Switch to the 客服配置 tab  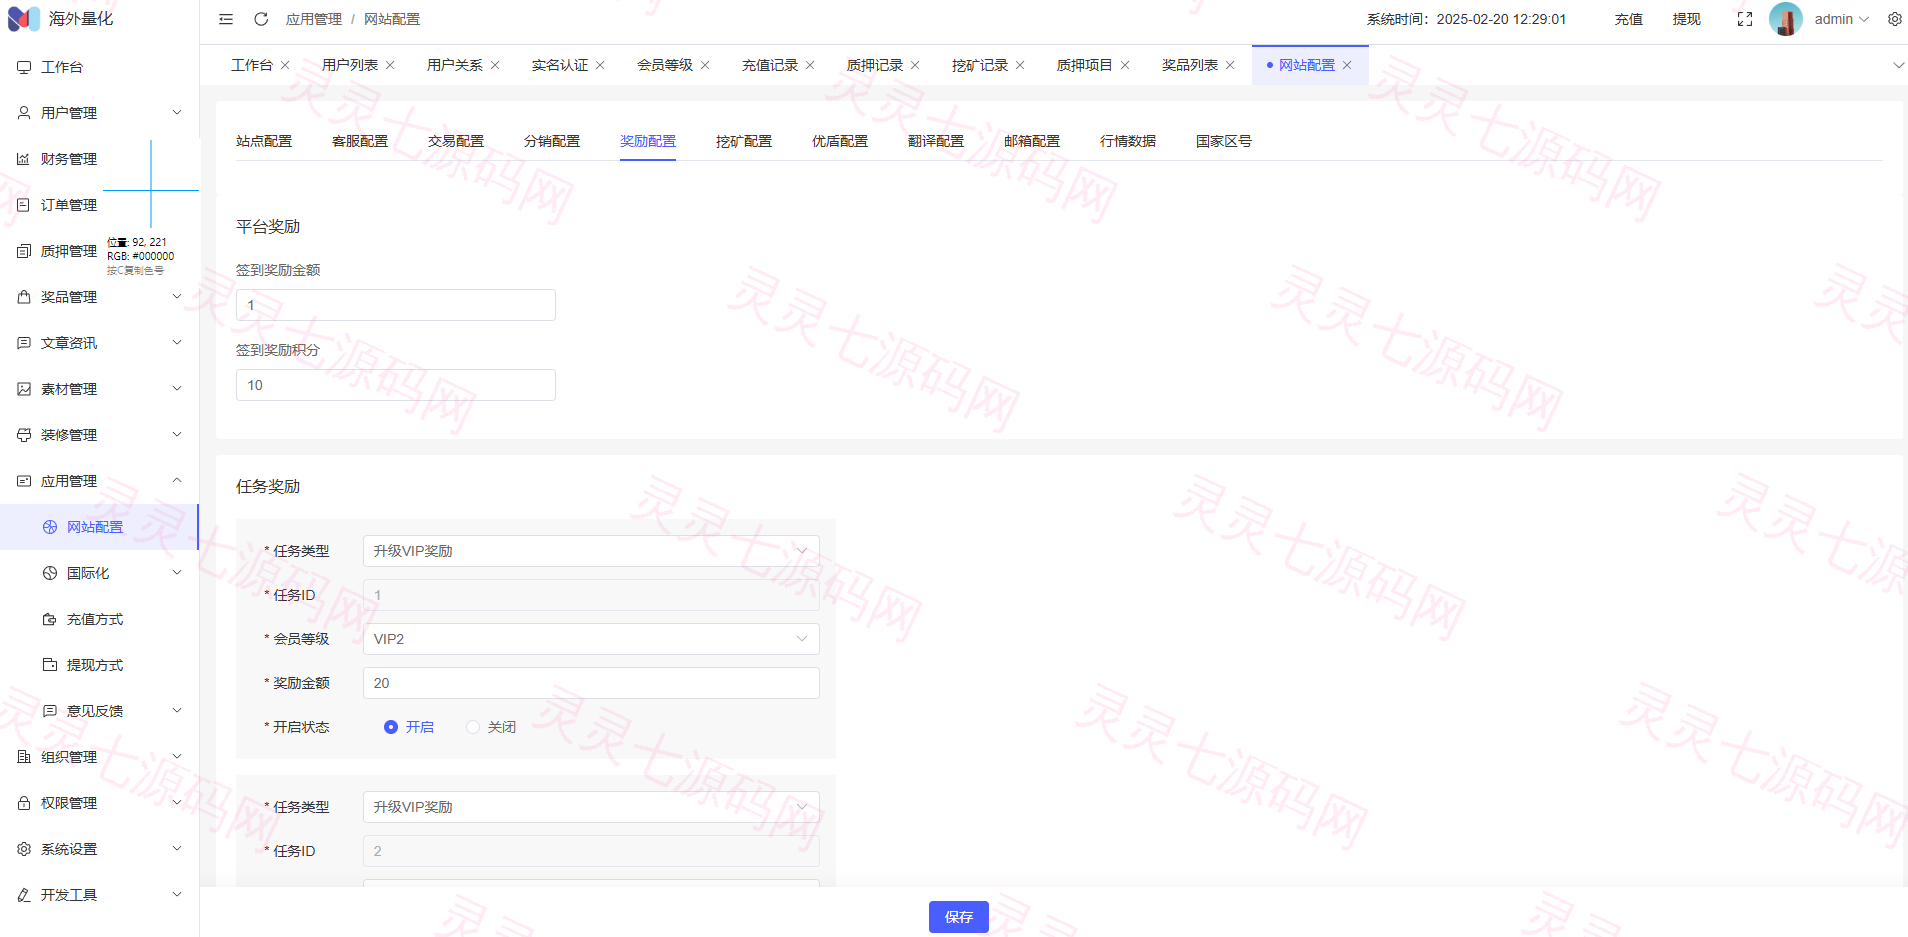coord(360,141)
